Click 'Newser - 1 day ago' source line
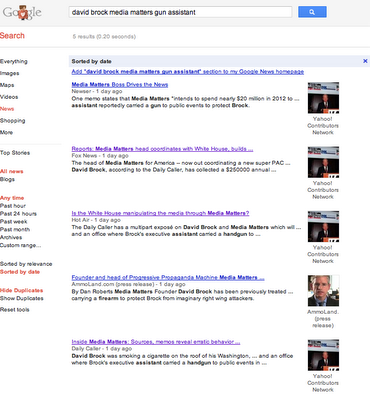 tap(97, 91)
